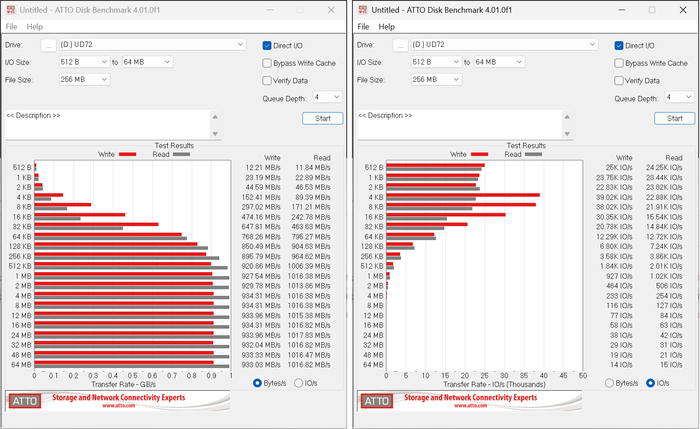Image resolution: width=700 pixels, height=429 pixels.
Task: Click the ATTO logo in the right window banner
Action: 377,402
